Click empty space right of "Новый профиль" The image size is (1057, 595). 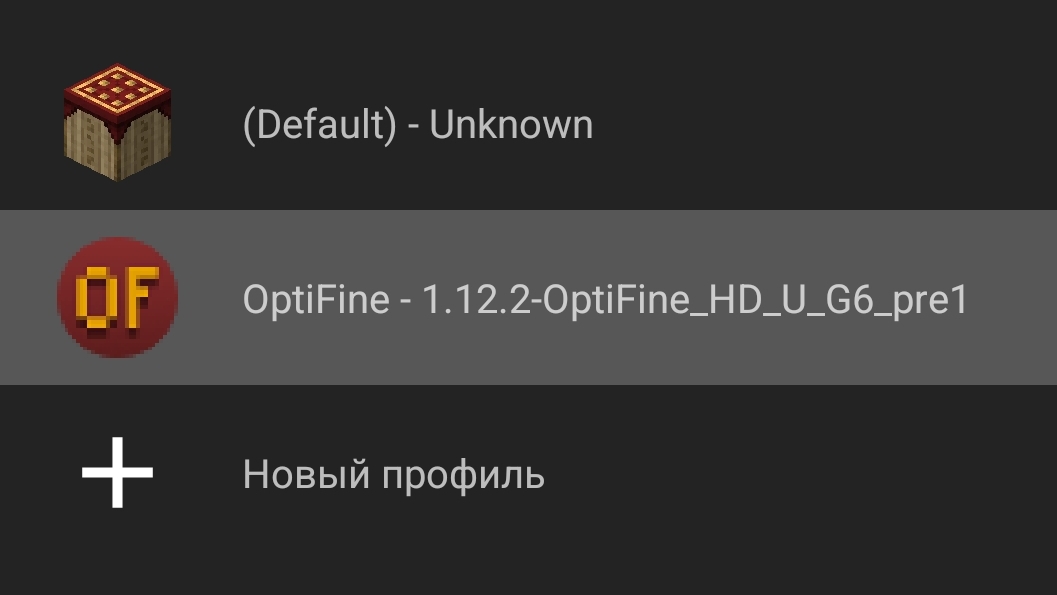pos(800,474)
